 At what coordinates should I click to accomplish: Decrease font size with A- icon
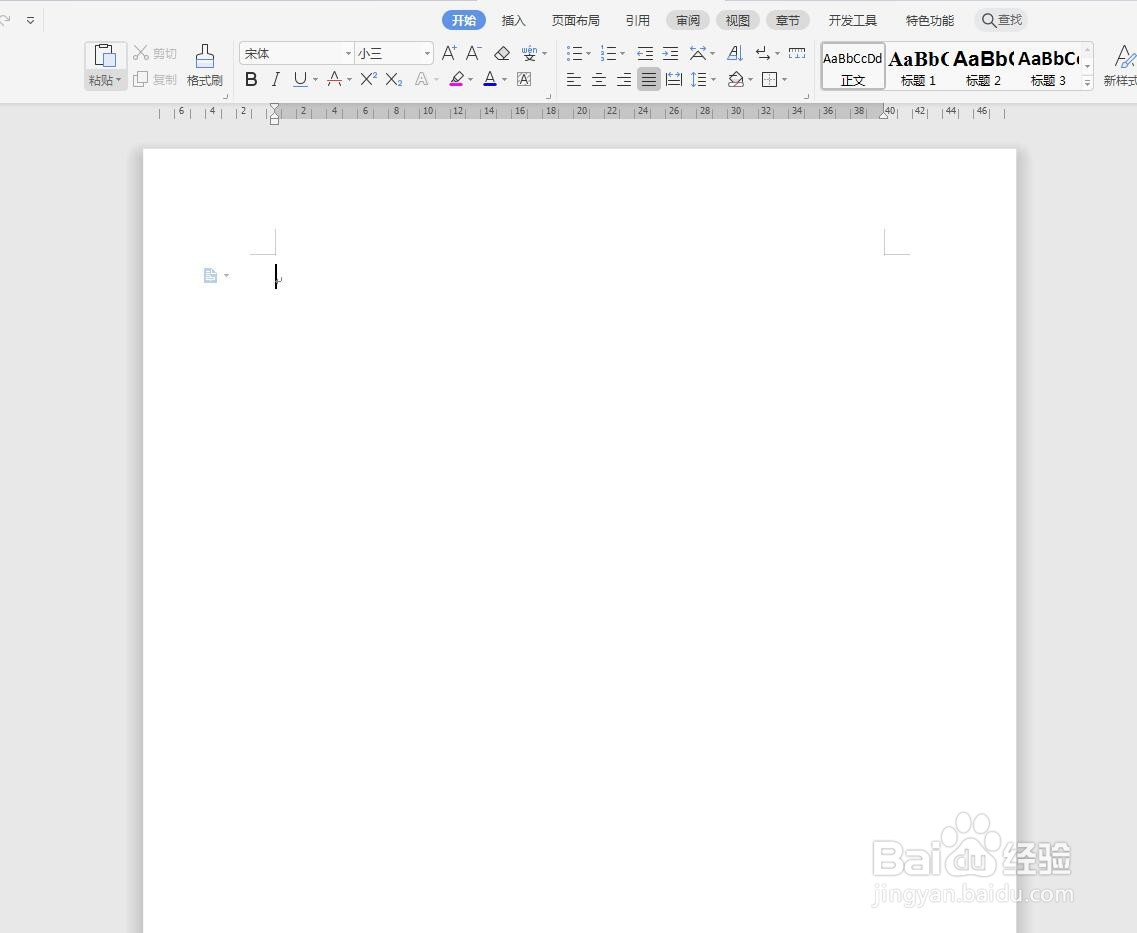pyautogui.click(x=474, y=53)
